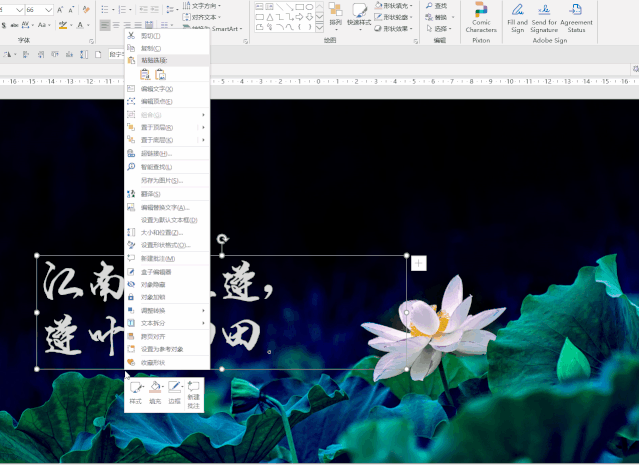Choose 新建批注 (New Comment) in context menu

pos(167,258)
